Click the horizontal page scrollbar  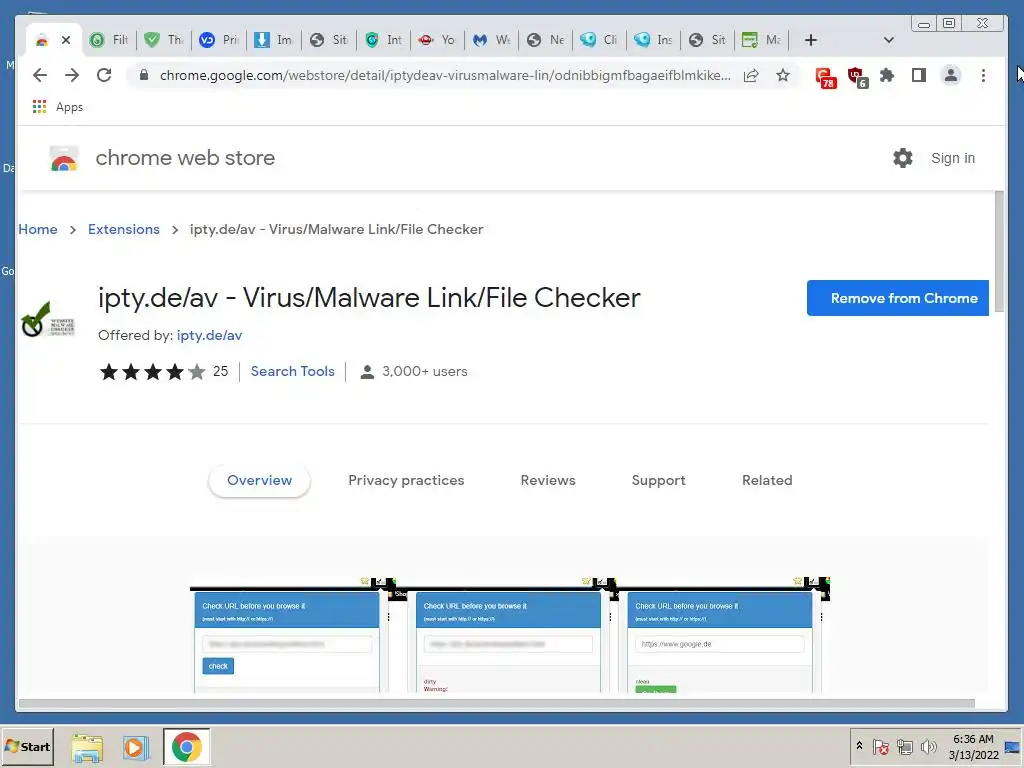coord(496,703)
